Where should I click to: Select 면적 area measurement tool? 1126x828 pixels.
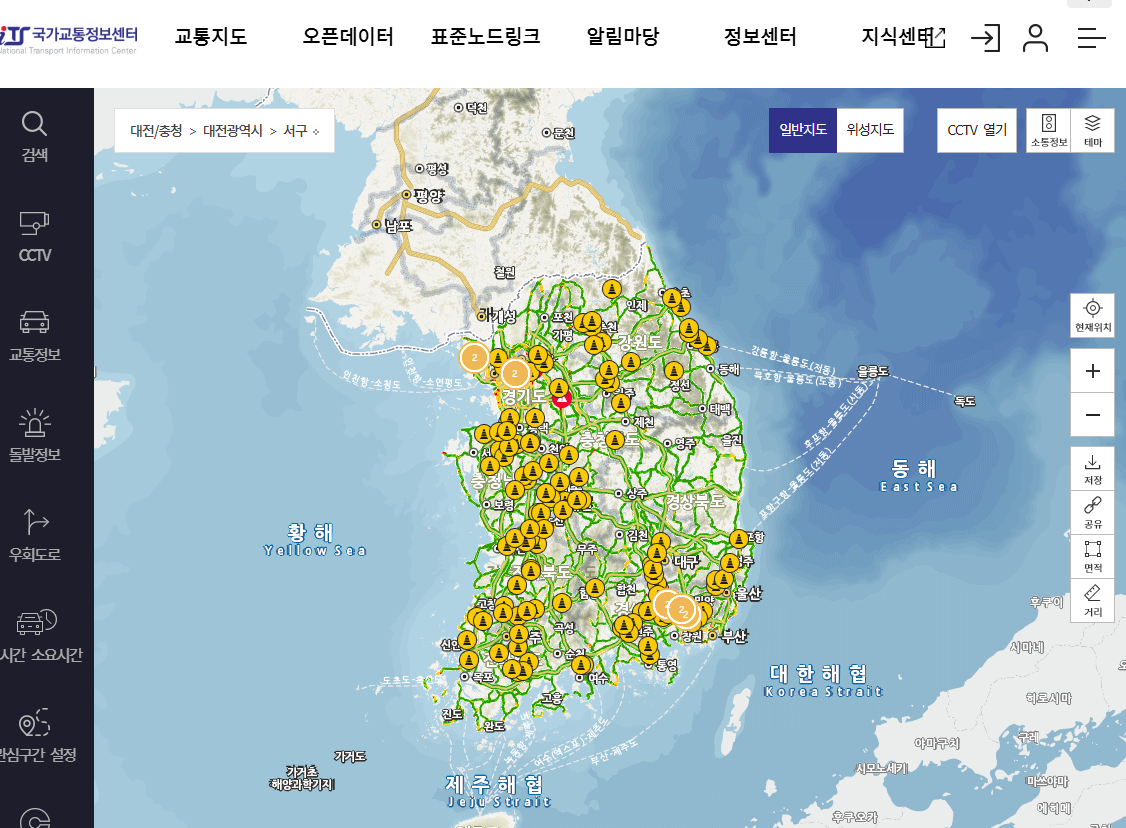[1092, 557]
